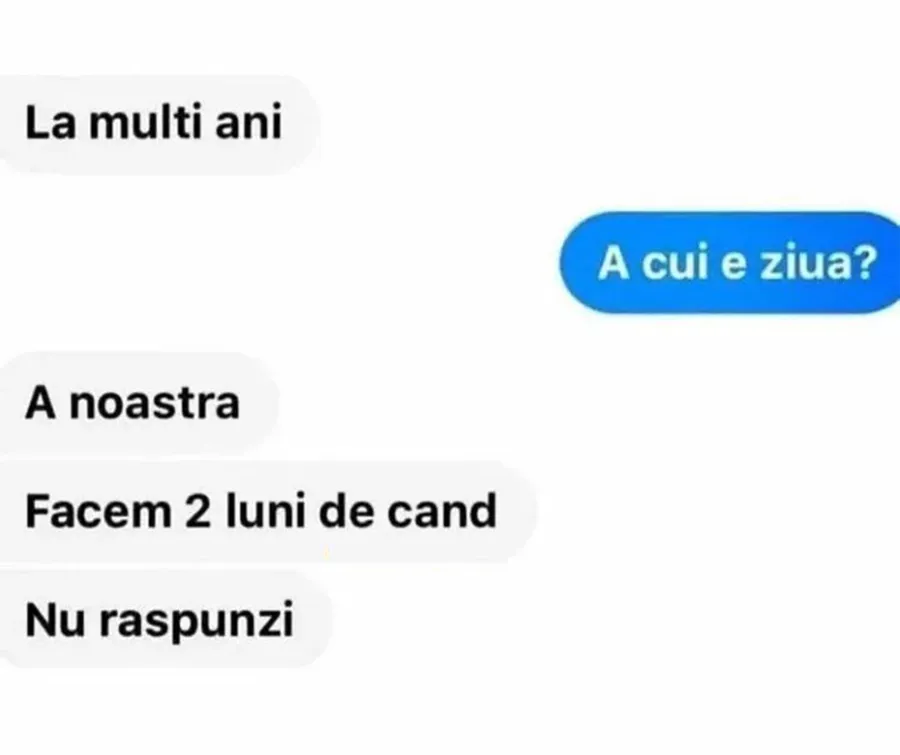
Task: Click the number "2" in the message
Action: coord(199,512)
